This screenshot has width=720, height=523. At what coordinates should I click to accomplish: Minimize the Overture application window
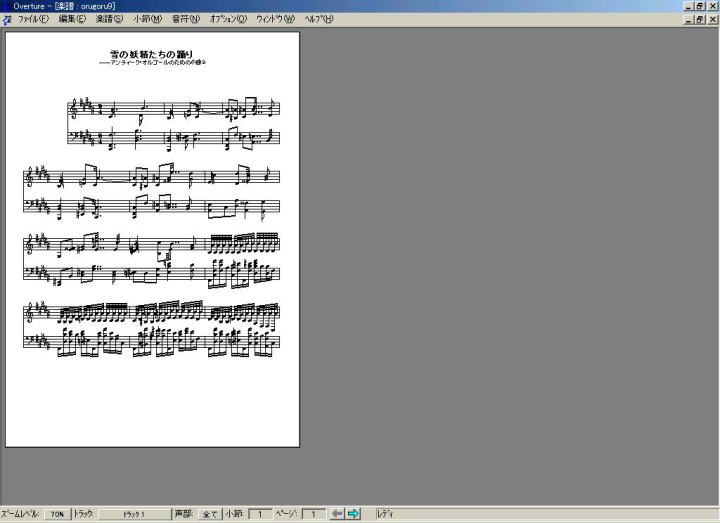688,6
